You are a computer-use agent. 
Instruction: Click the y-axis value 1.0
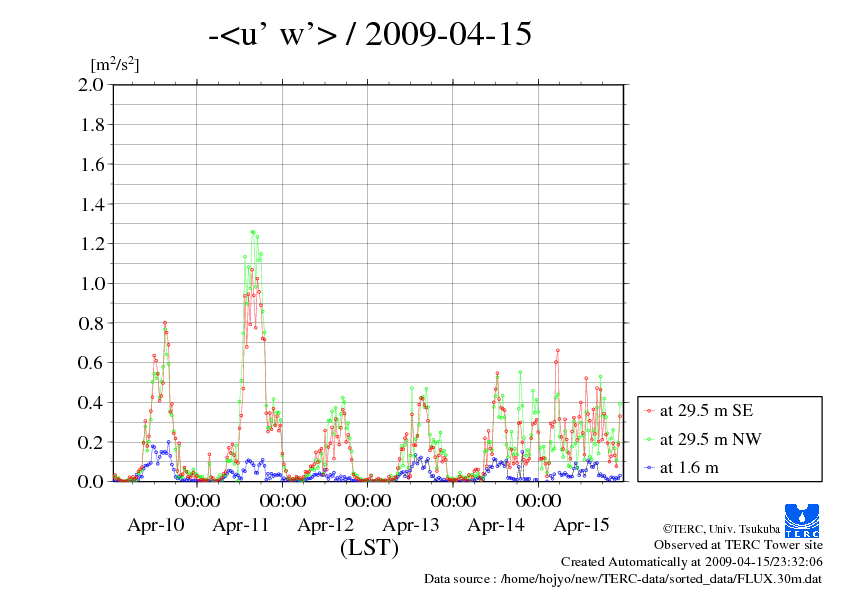point(92,284)
